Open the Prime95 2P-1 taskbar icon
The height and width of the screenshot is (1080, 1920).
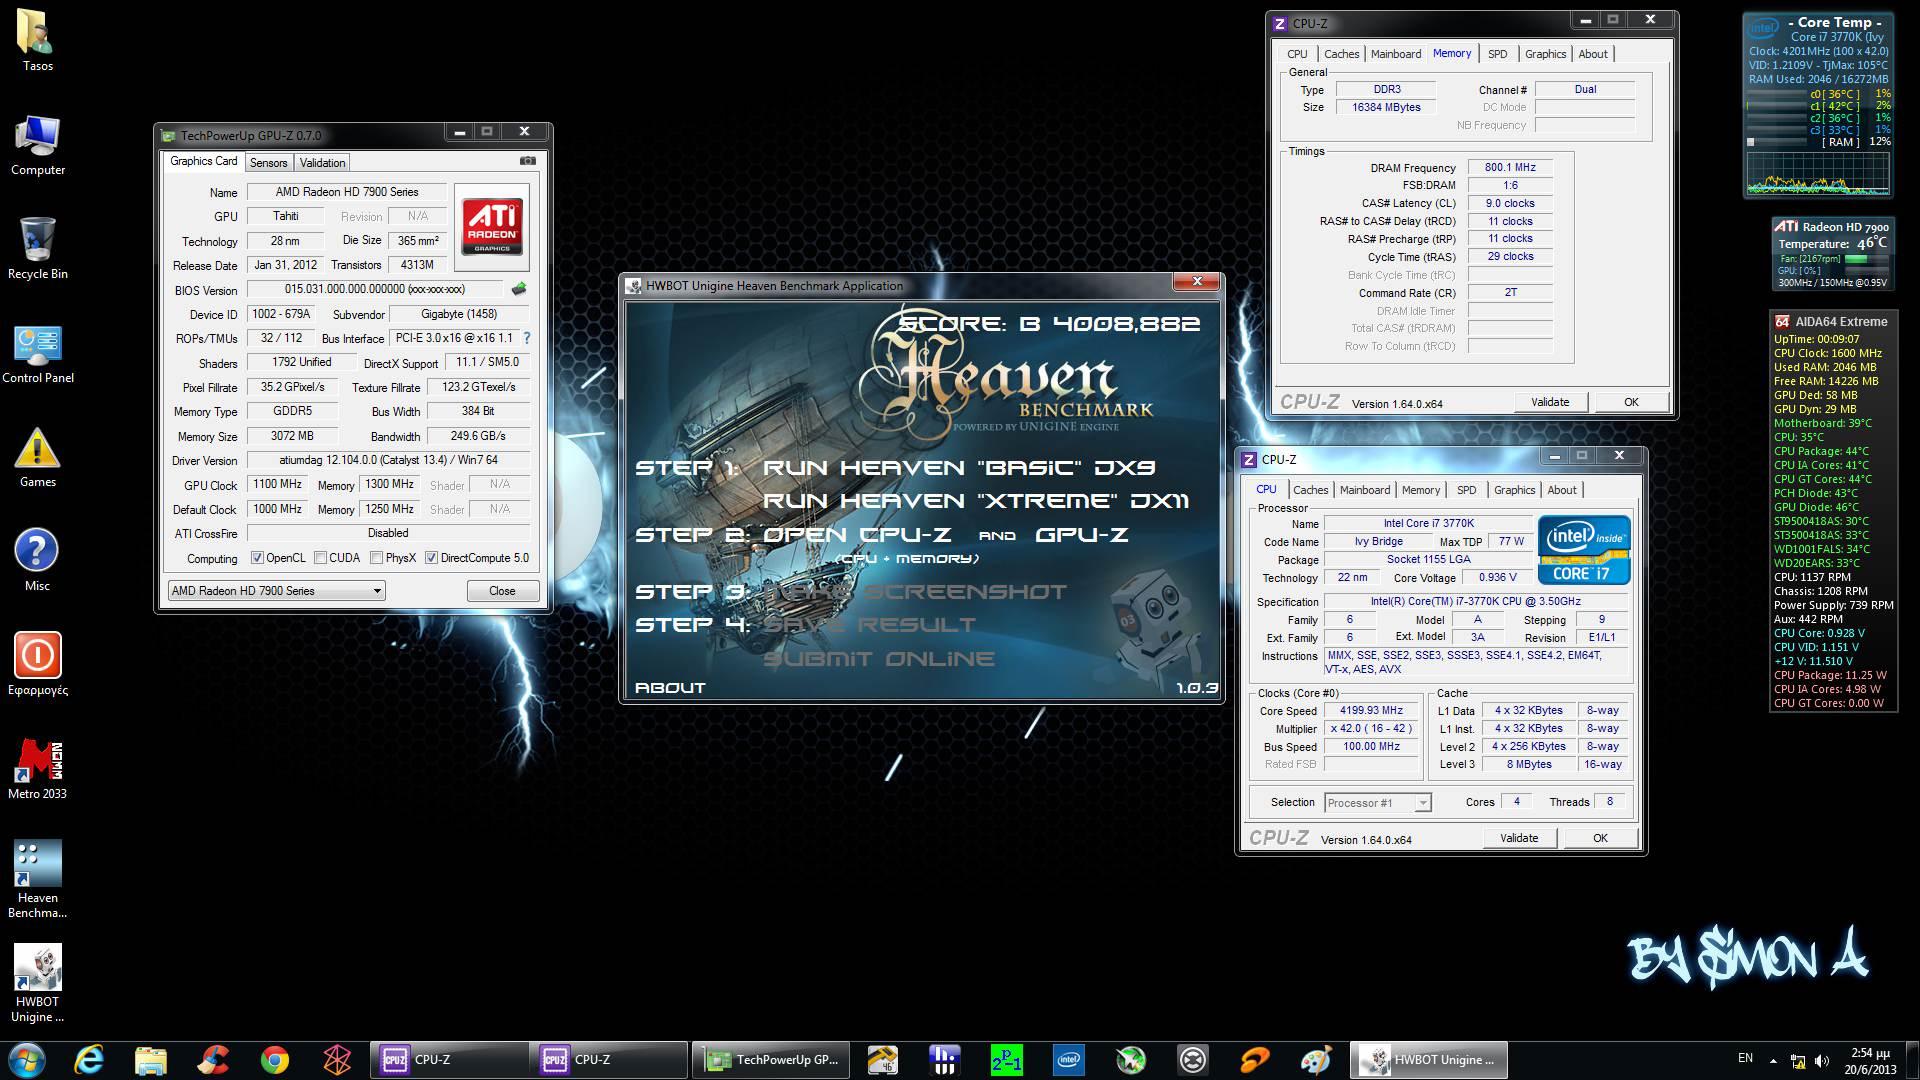[x=1007, y=1059]
